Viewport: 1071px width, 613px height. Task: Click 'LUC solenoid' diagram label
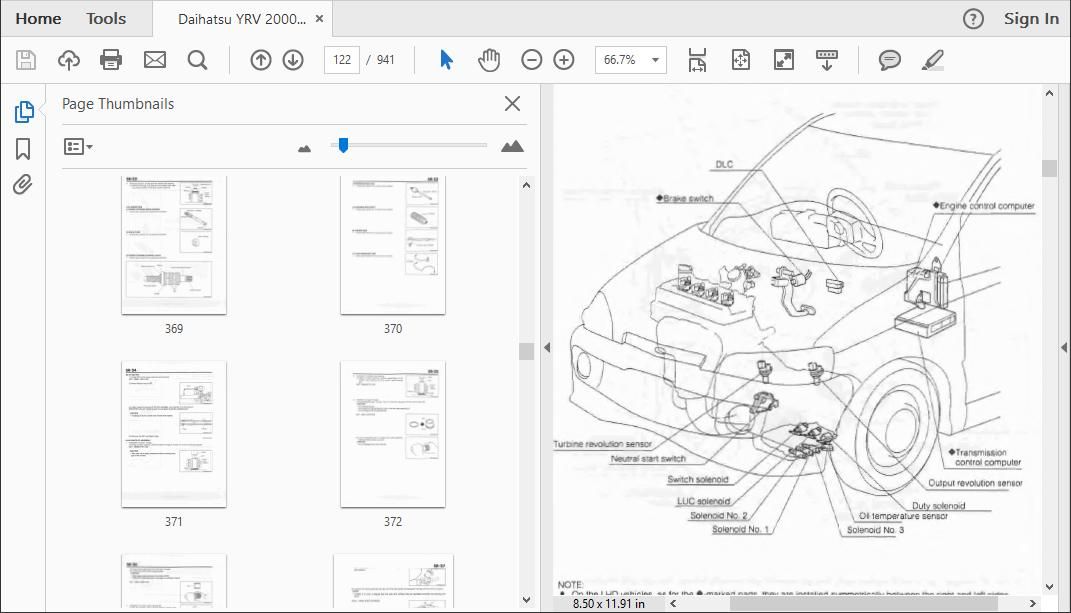704,501
